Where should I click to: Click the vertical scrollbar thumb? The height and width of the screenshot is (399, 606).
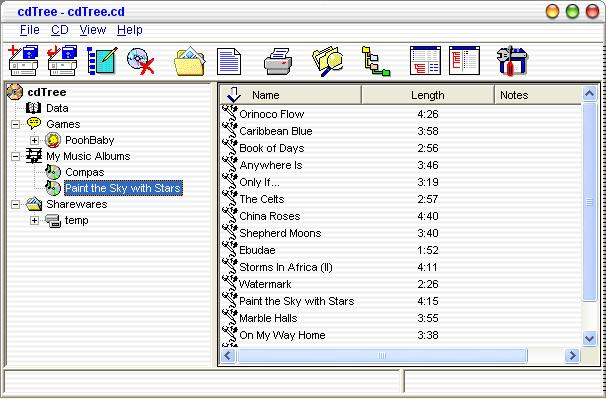[589, 201]
